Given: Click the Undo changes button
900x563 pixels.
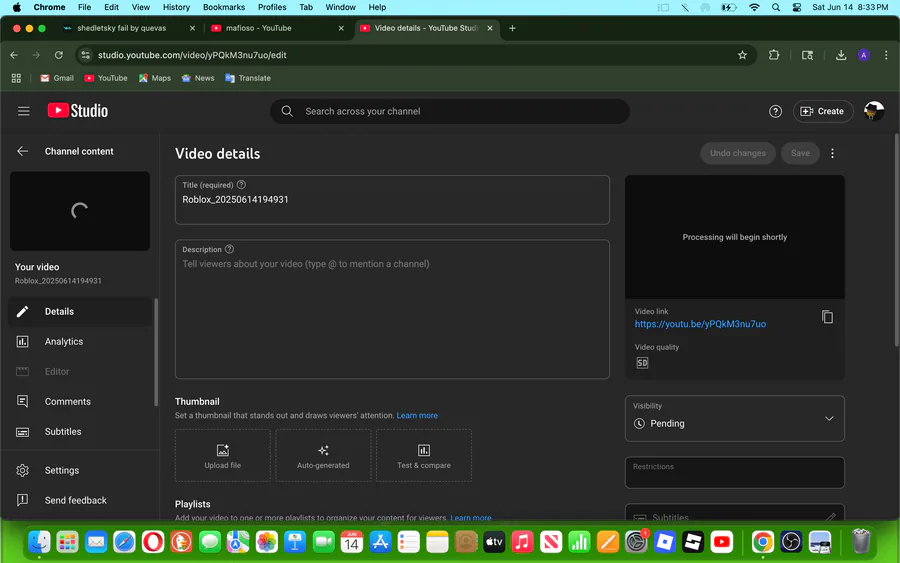Looking at the screenshot, I should (738, 153).
